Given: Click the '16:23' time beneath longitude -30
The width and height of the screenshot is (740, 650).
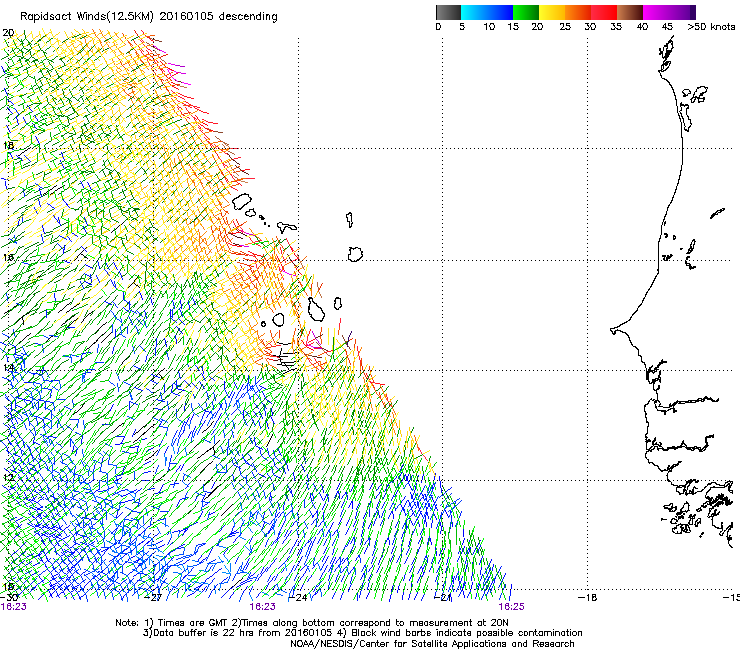Looking at the screenshot, I should 14,607.
